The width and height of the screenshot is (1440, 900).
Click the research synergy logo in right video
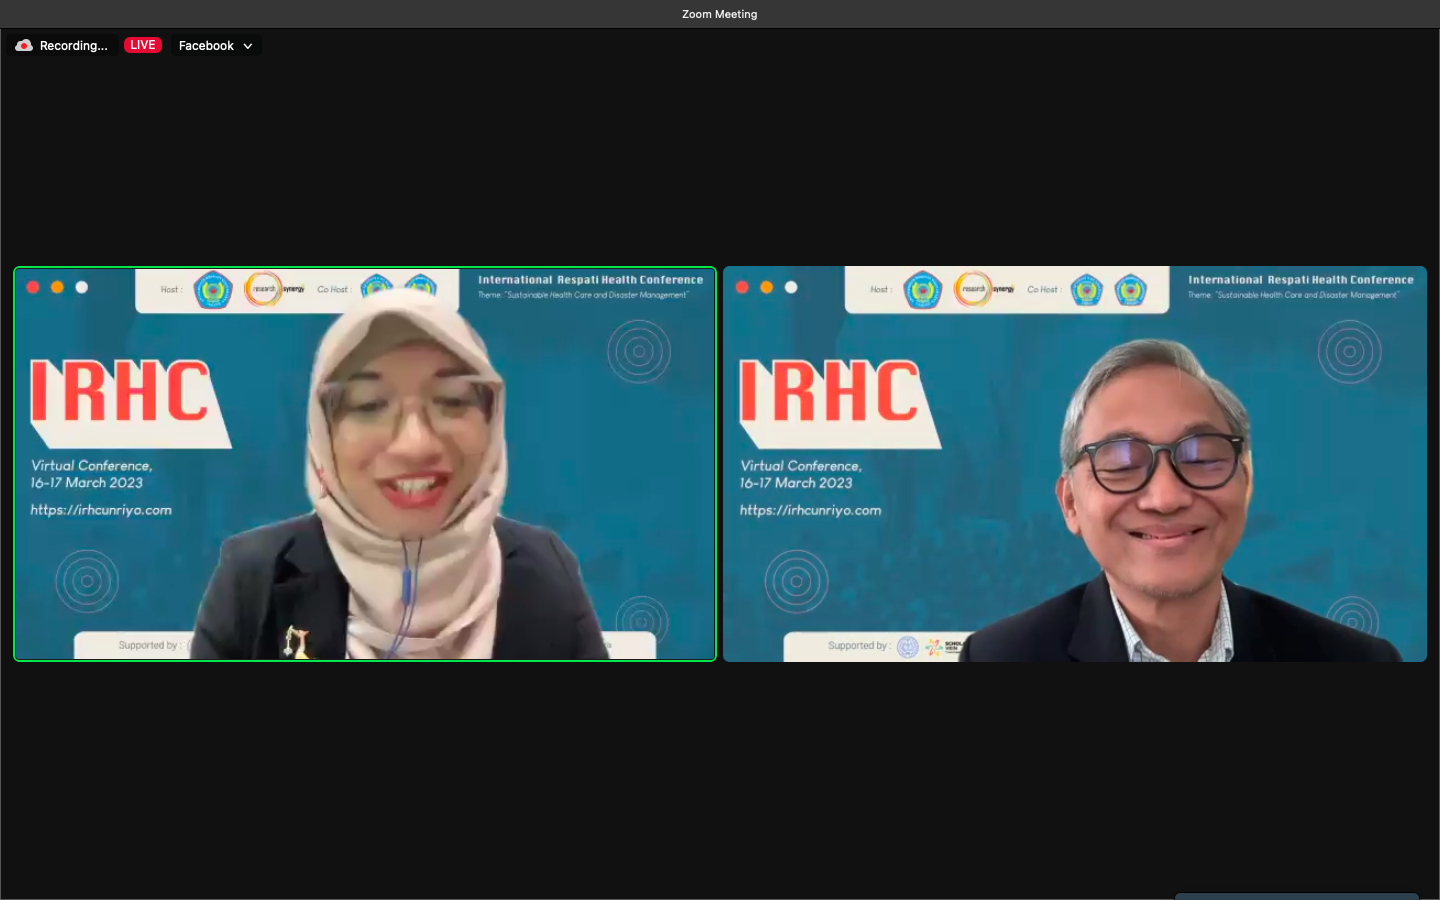pos(973,289)
